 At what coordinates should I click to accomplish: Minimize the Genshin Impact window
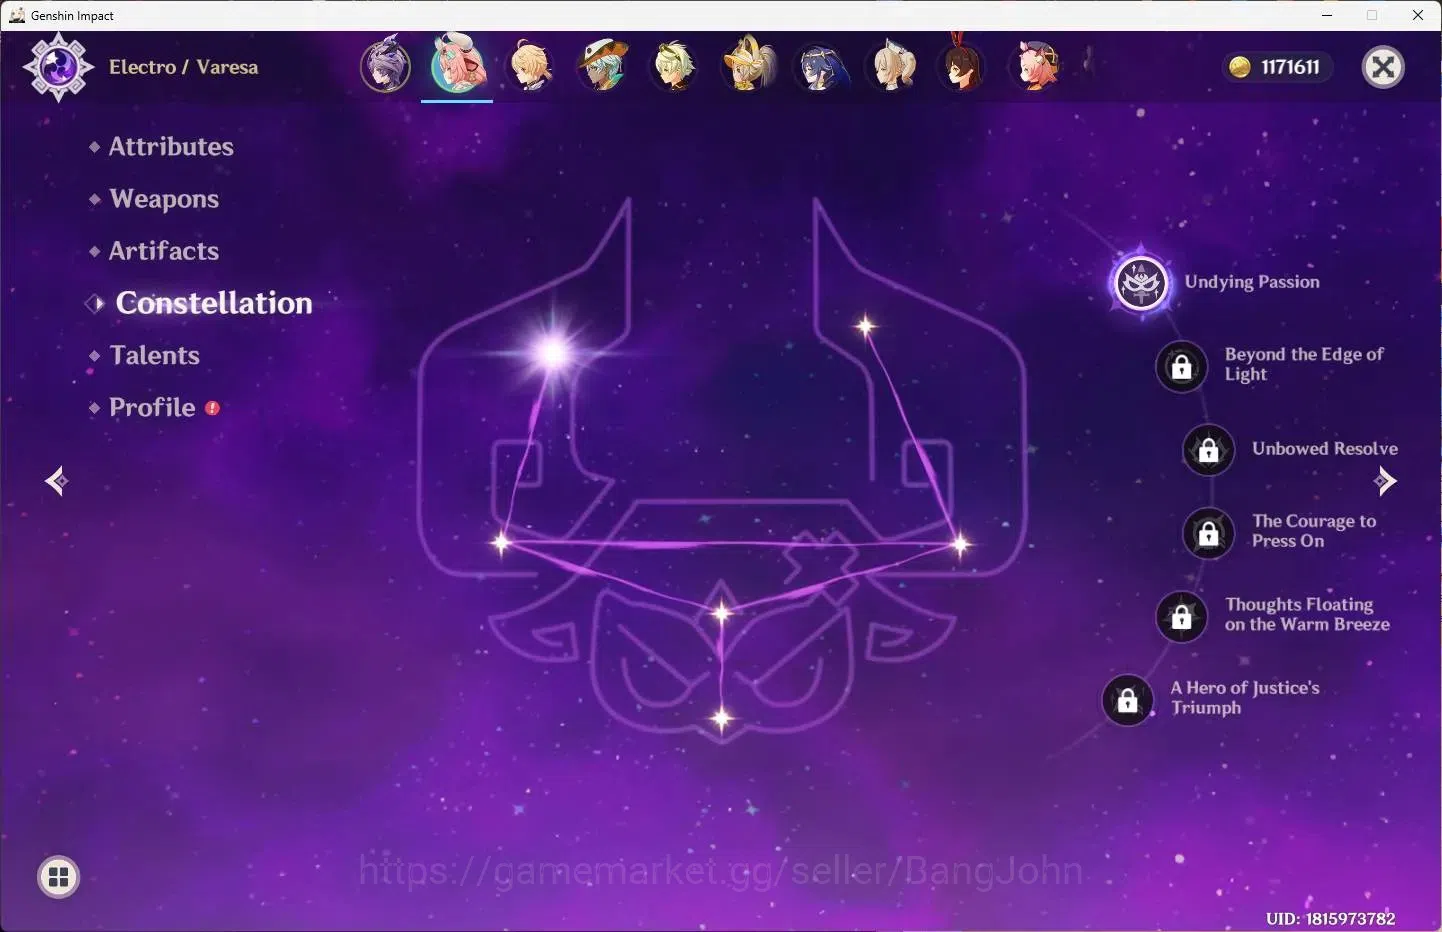(1327, 15)
